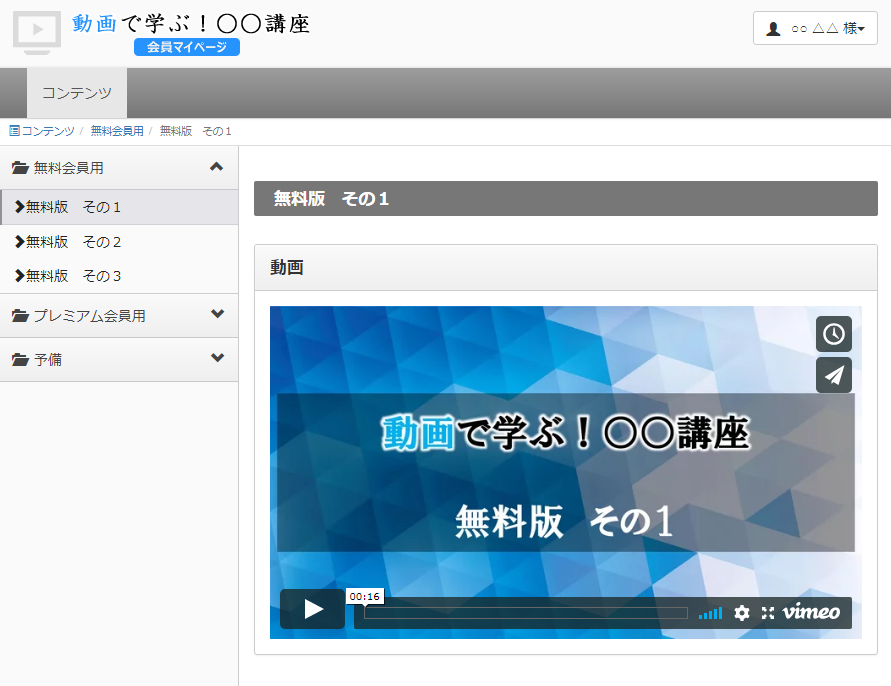Click the arrow icon beside 無料版 その1

click(20, 207)
